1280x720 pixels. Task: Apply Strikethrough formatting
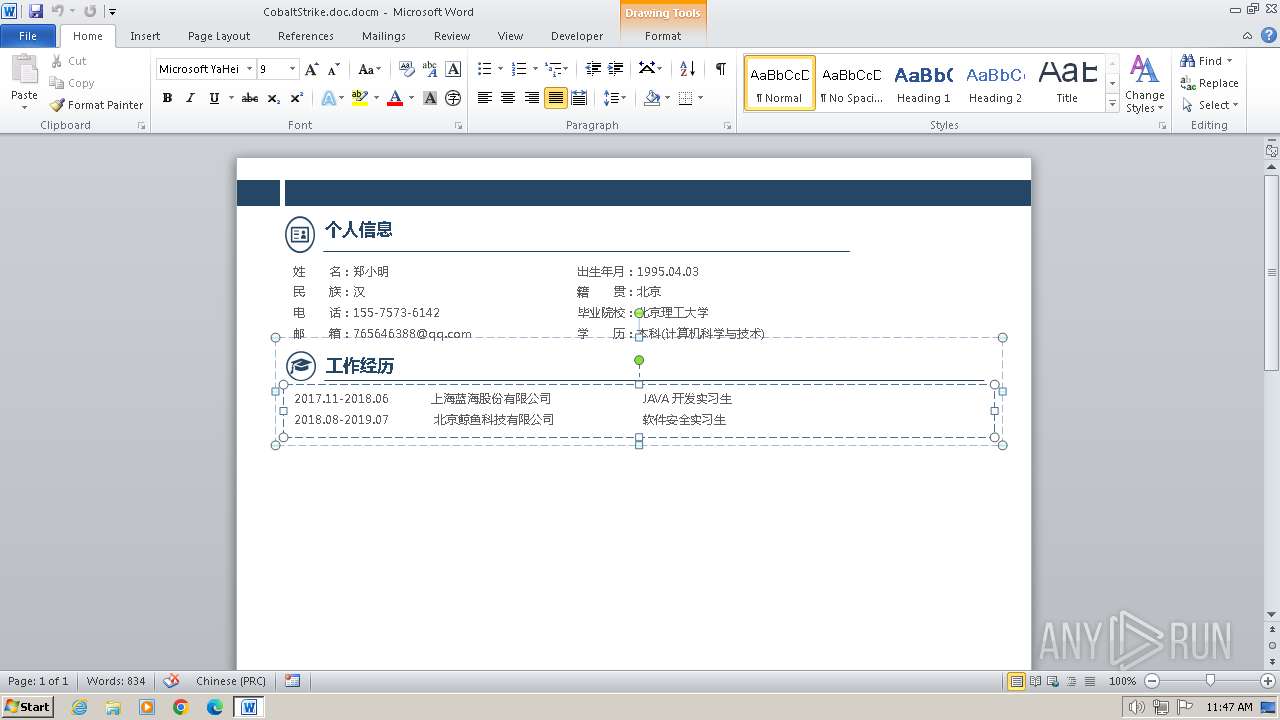[x=250, y=98]
